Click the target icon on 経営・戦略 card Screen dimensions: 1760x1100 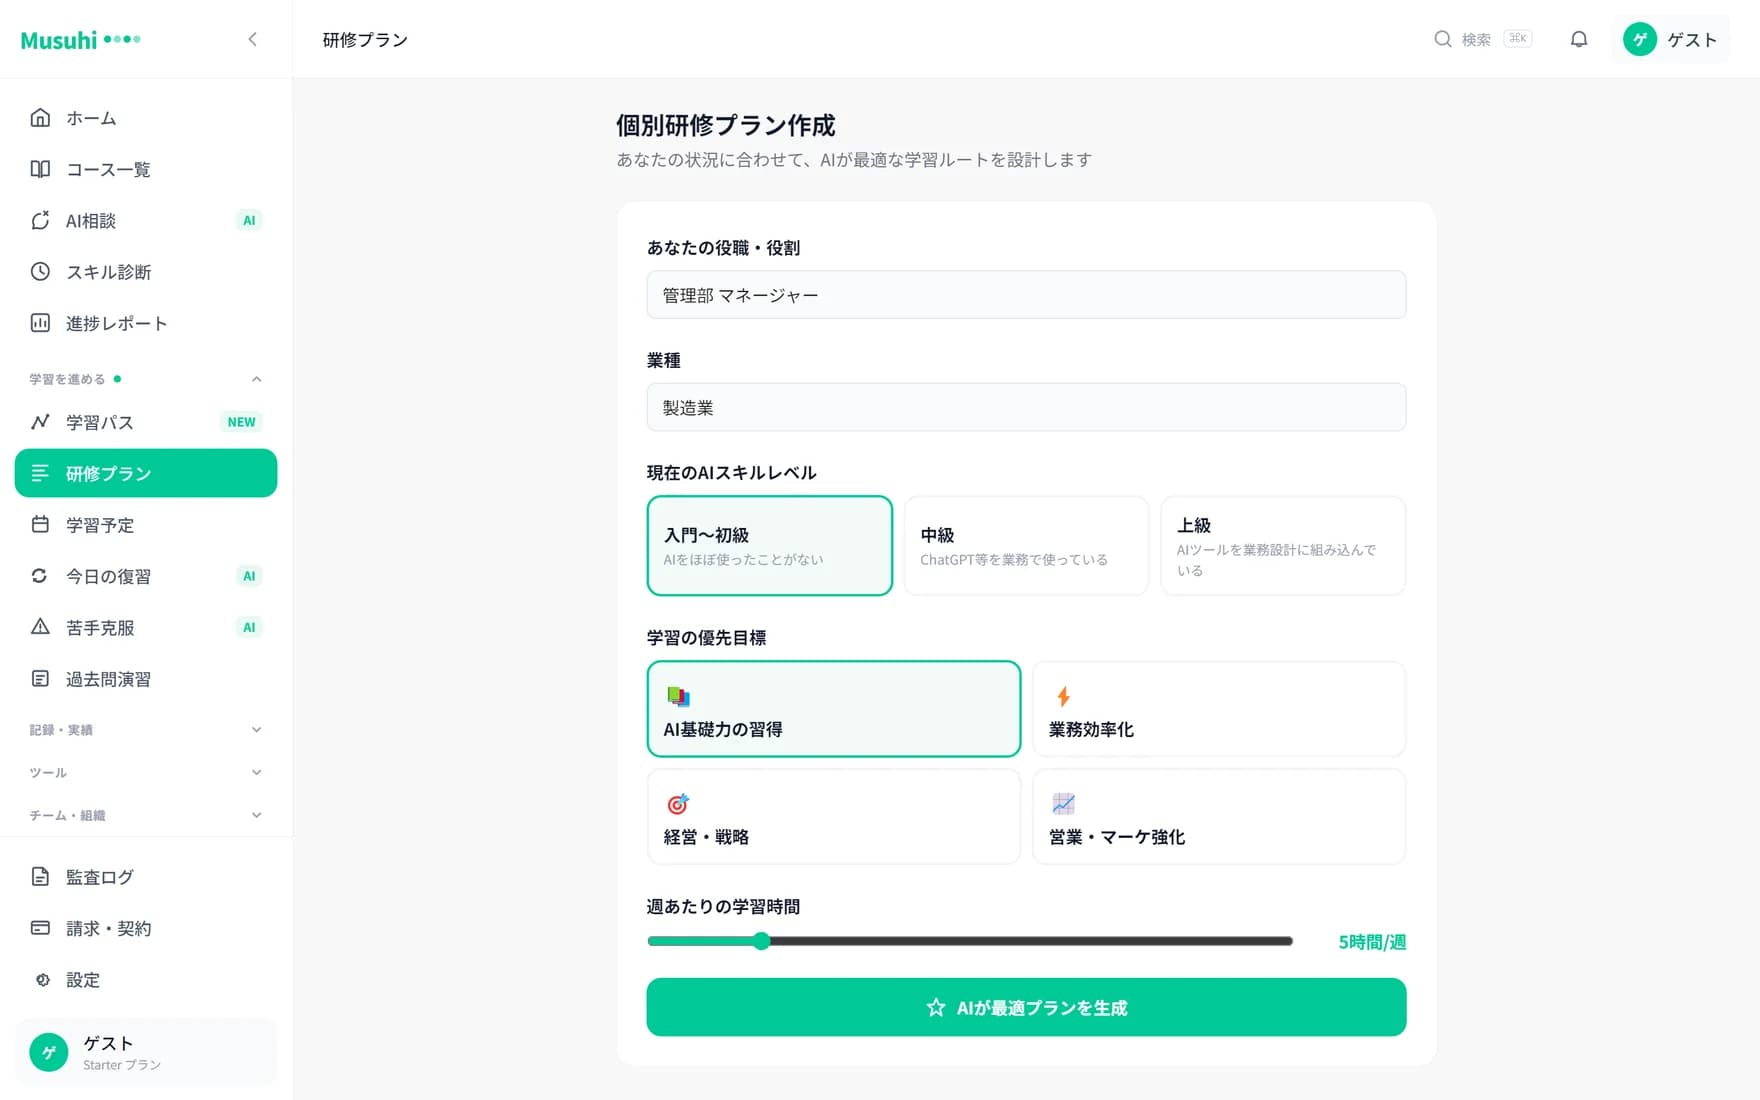tap(678, 804)
